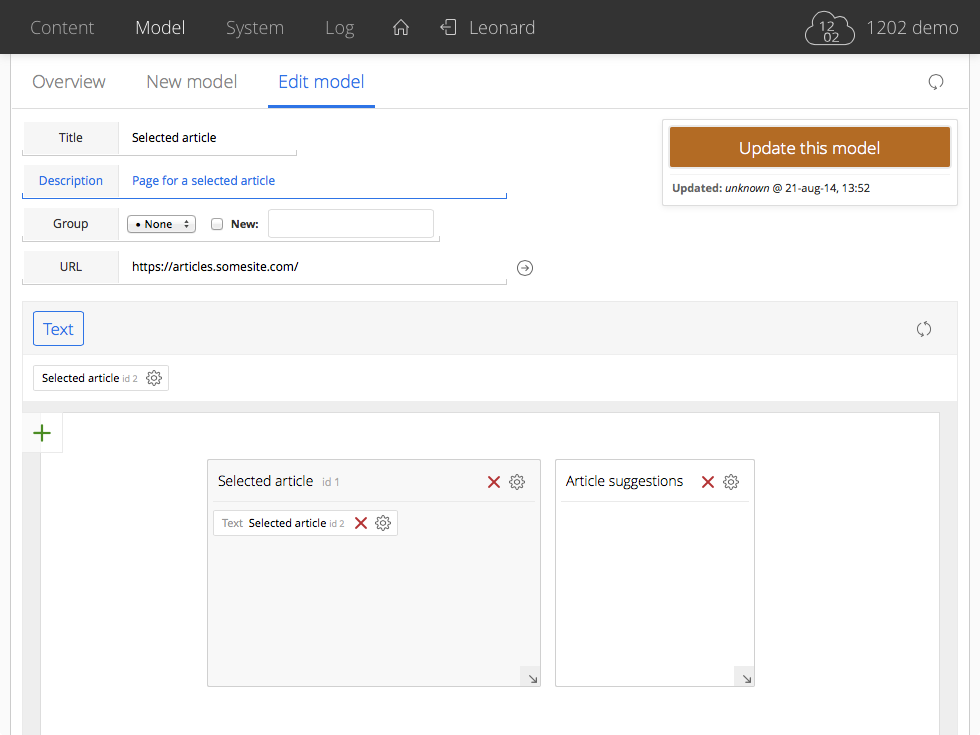Click the home icon in top navigation
Image resolution: width=980 pixels, height=735 pixels.
tap(401, 28)
